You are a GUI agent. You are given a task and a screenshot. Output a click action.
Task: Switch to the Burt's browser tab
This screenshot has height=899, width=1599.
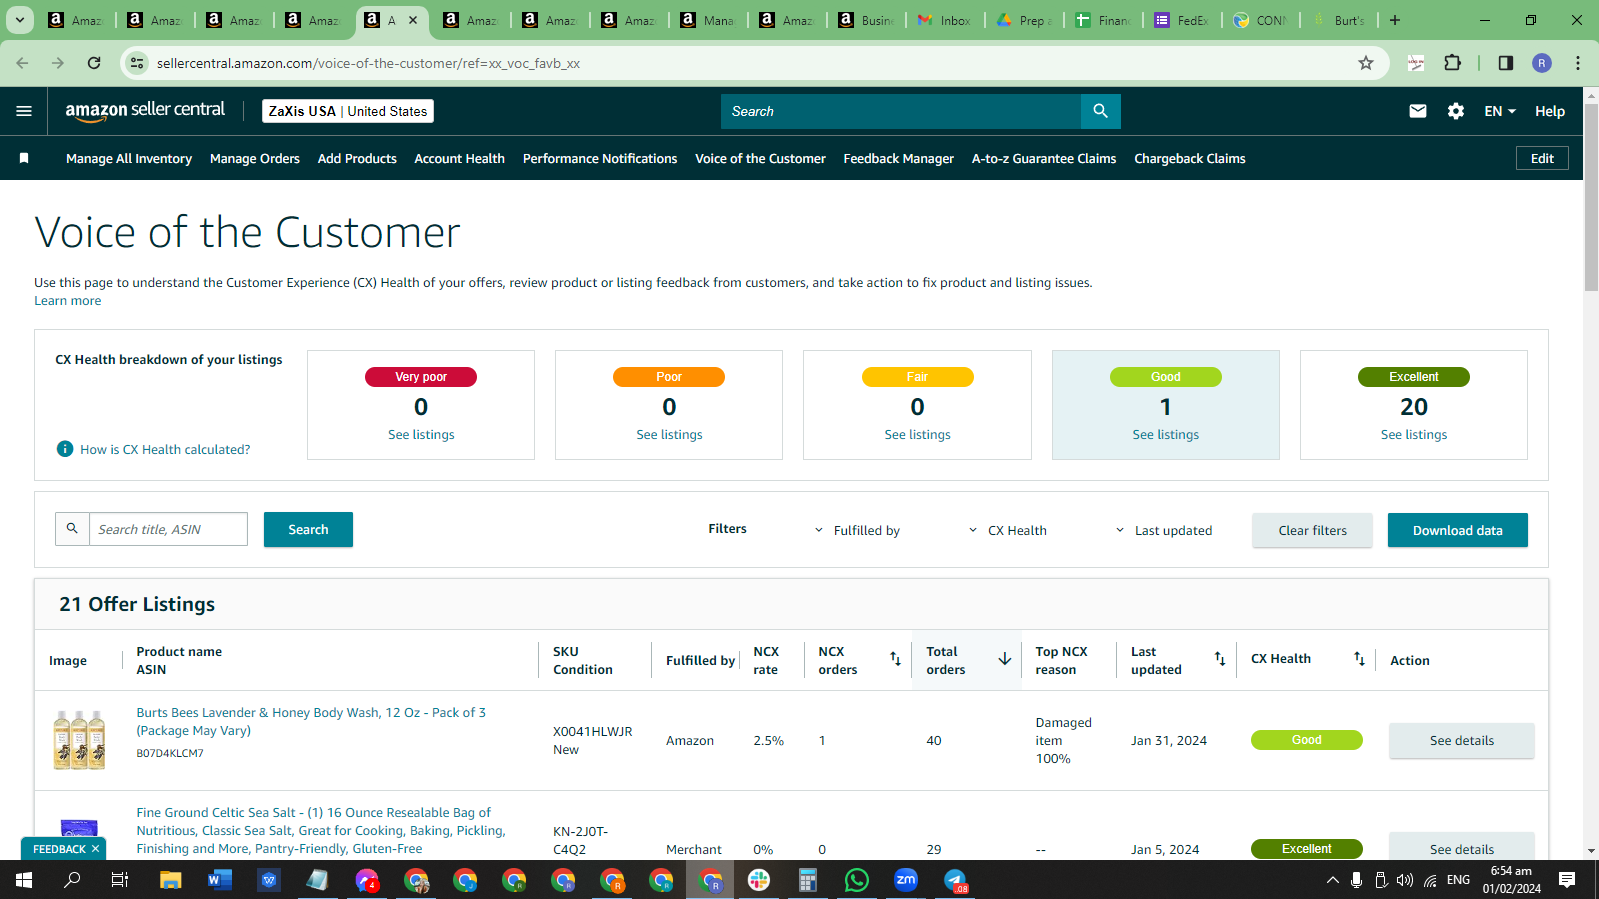[x=1340, y=20]
